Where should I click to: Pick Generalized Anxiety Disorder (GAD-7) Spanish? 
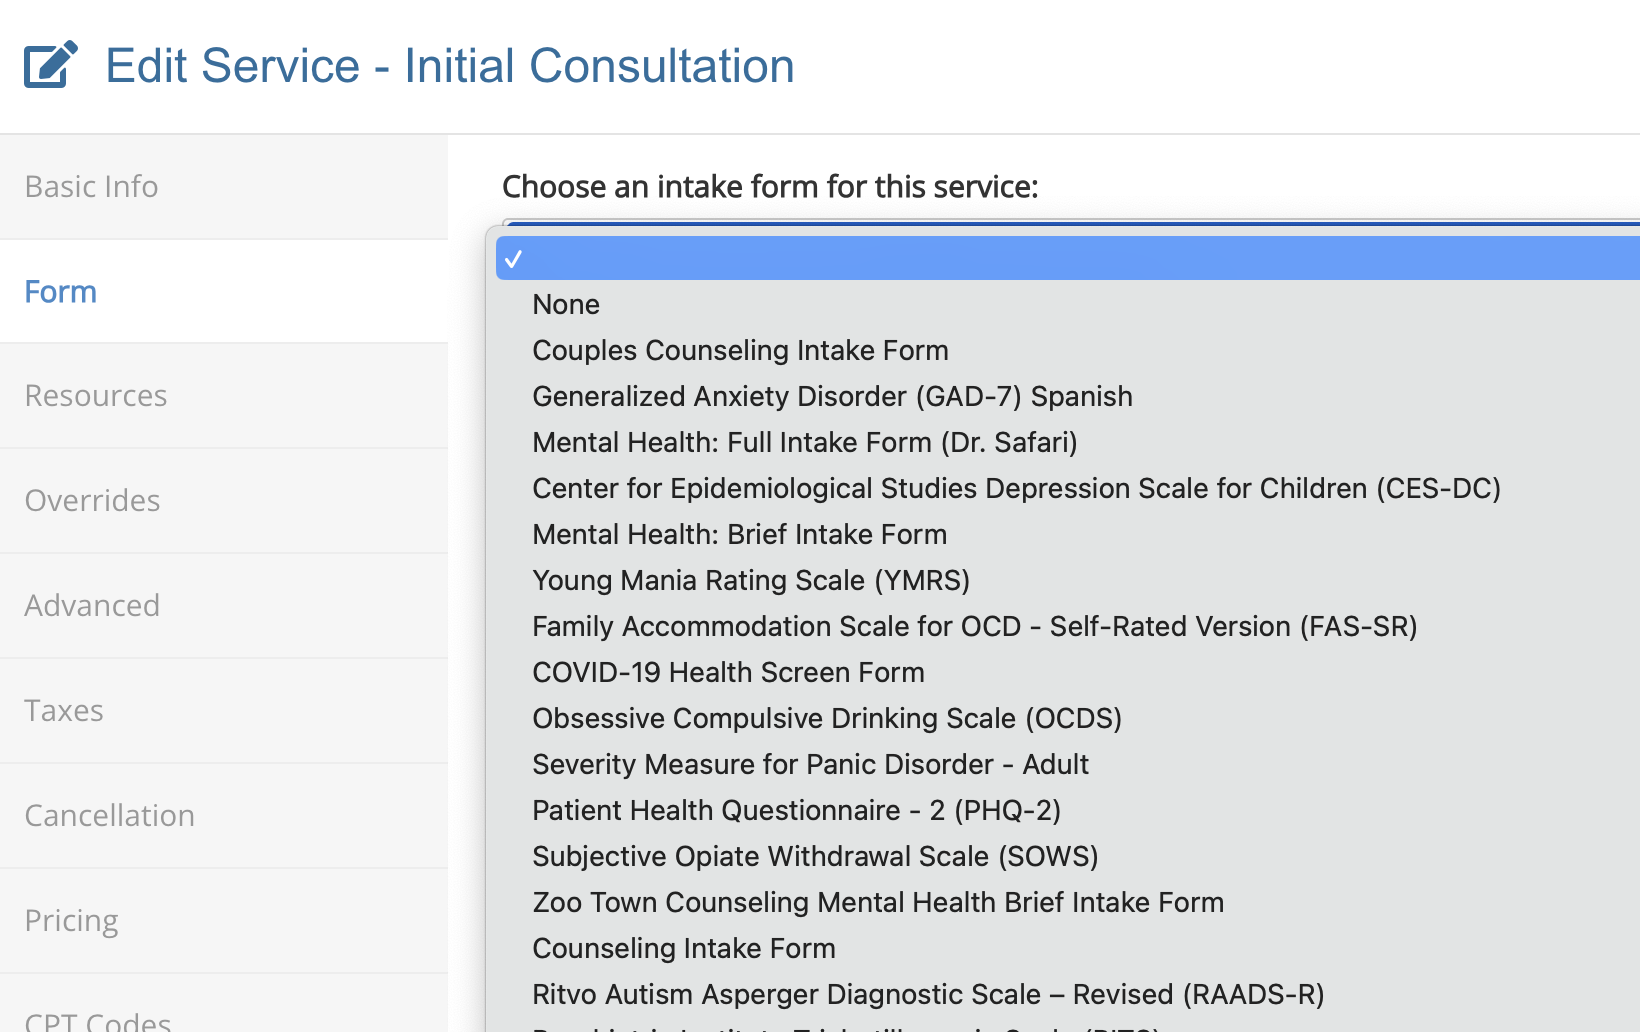tap(832, 397)
